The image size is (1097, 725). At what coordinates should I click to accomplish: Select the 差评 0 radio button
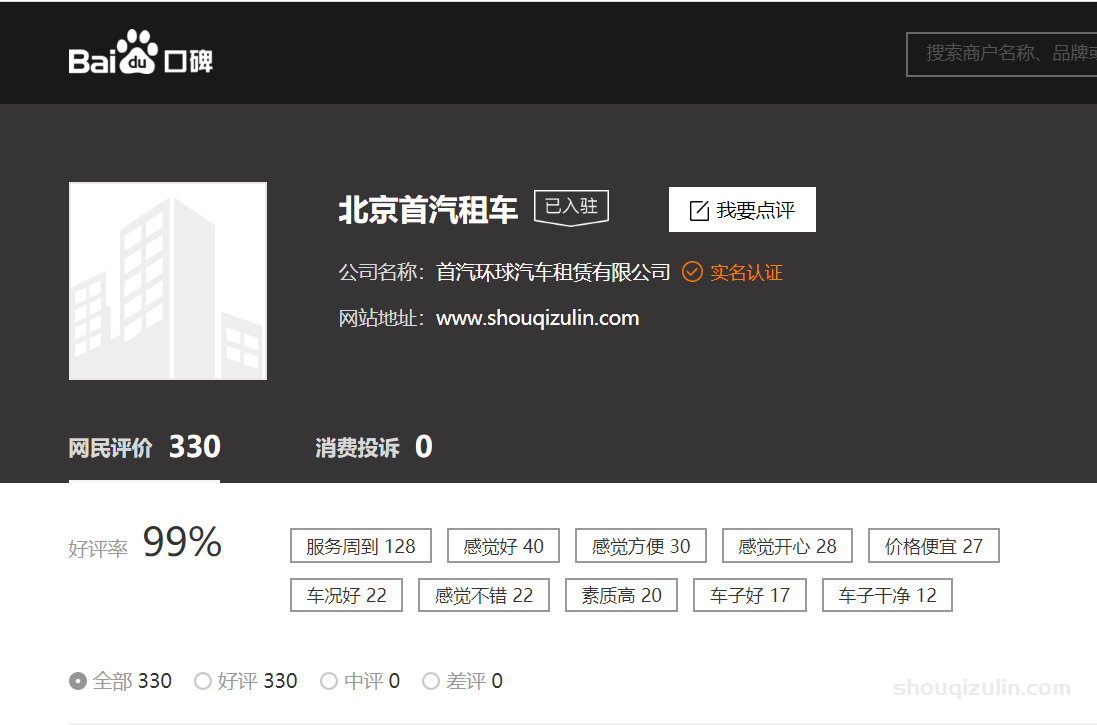point(431,681)
